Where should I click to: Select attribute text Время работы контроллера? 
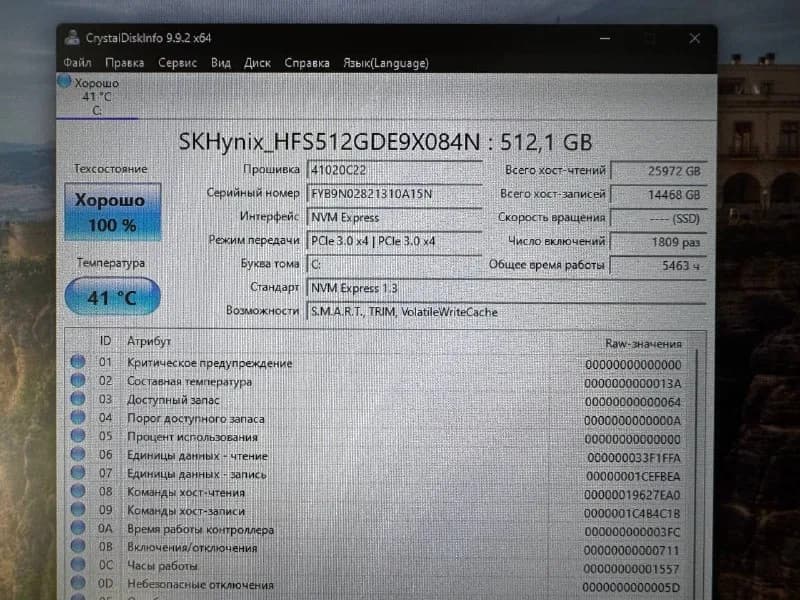201,530
